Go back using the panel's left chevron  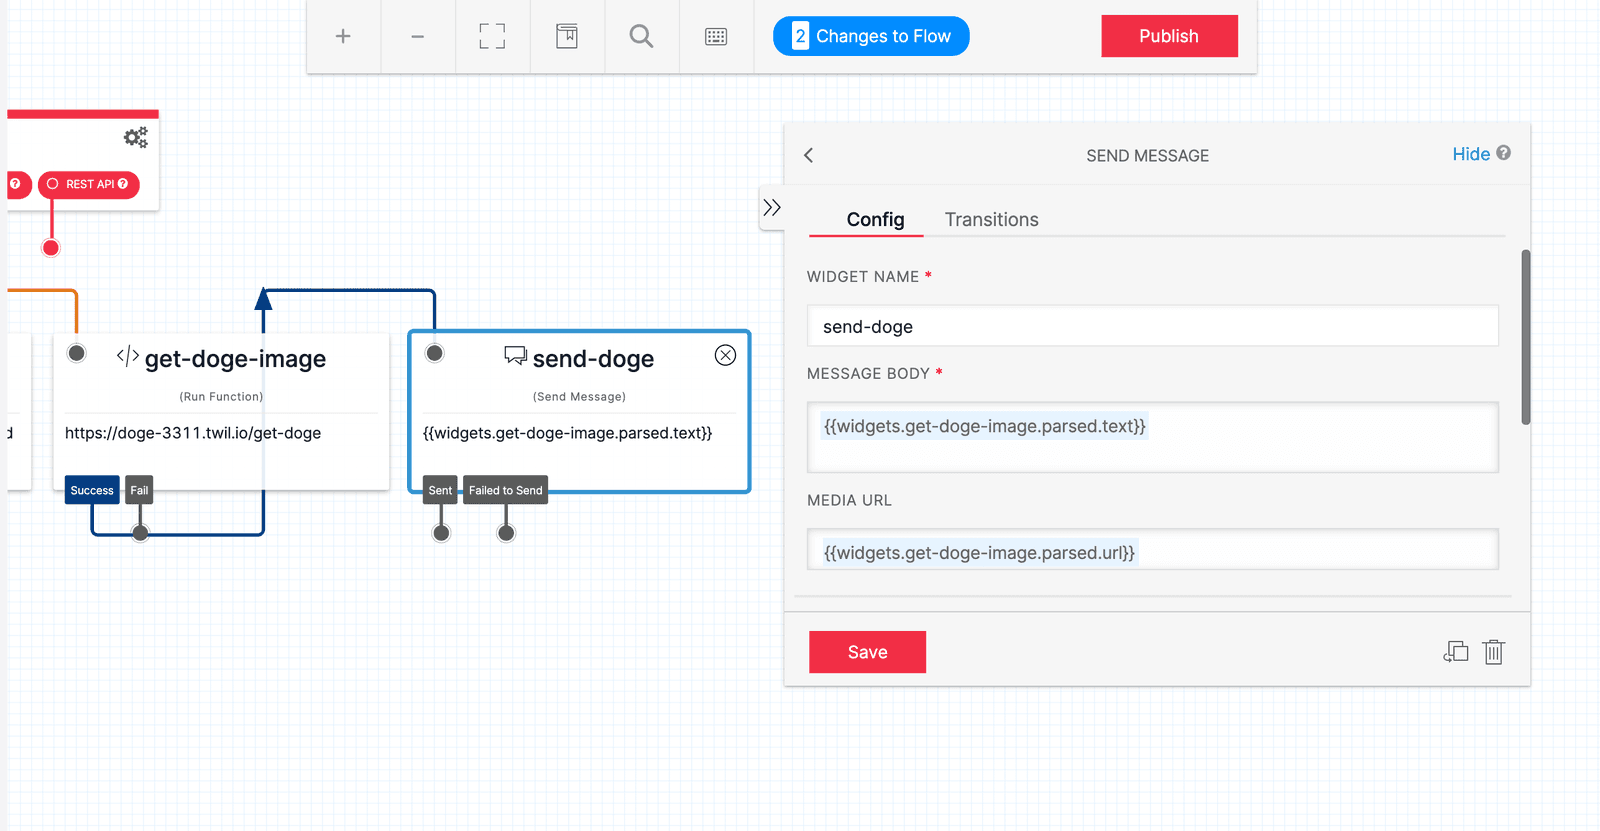click(809, 155)
